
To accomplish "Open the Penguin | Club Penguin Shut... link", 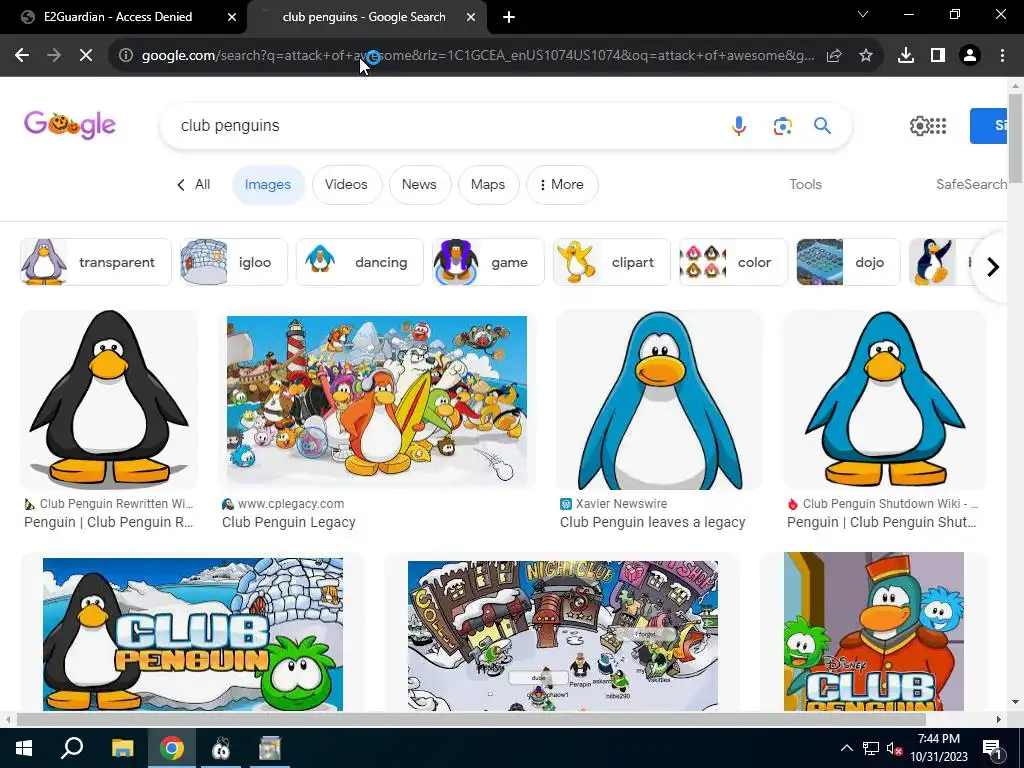I will coord(882,522).
